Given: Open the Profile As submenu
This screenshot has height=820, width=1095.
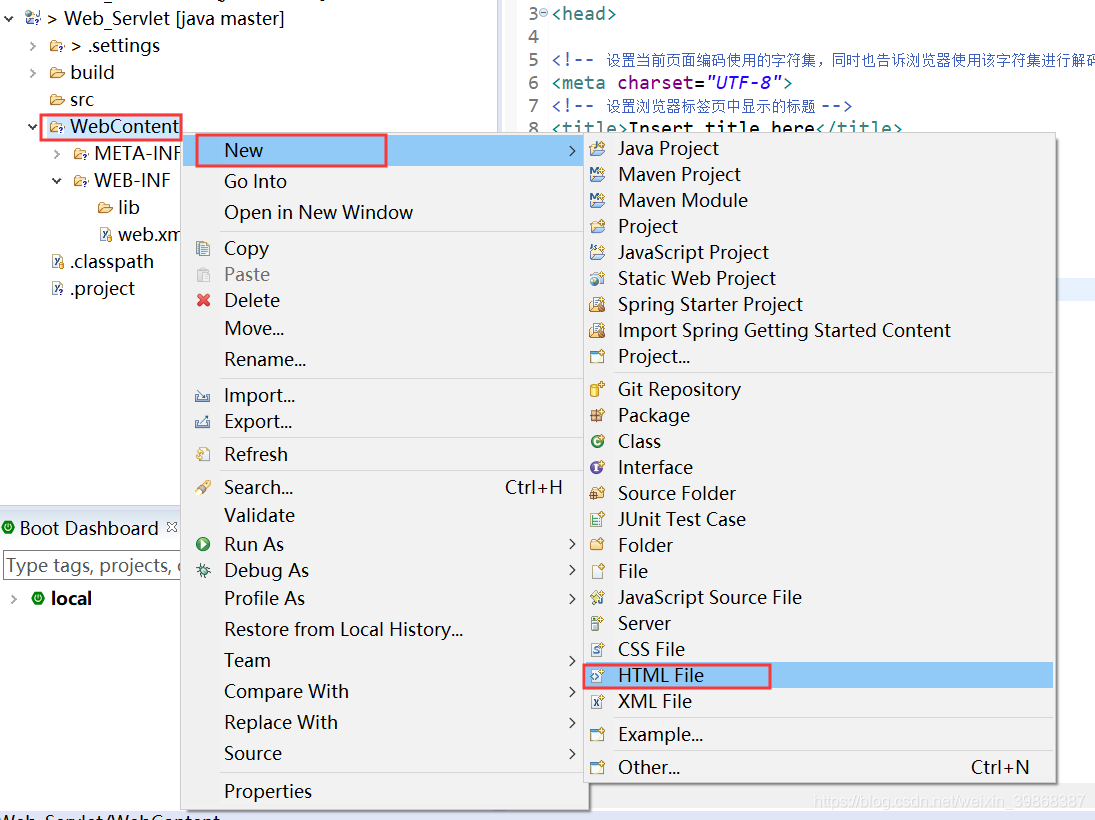Looking at the screenshot, I should pos(383,599).
